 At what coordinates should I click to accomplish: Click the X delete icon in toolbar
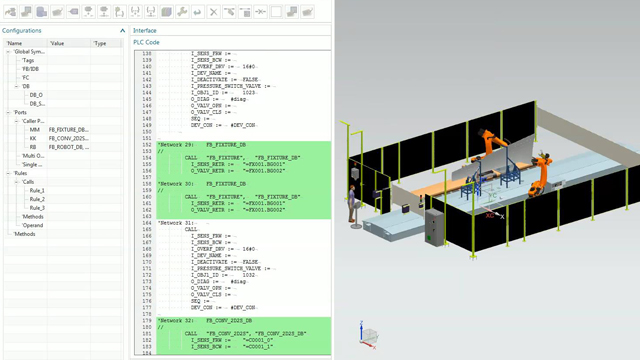coord(213,12)
